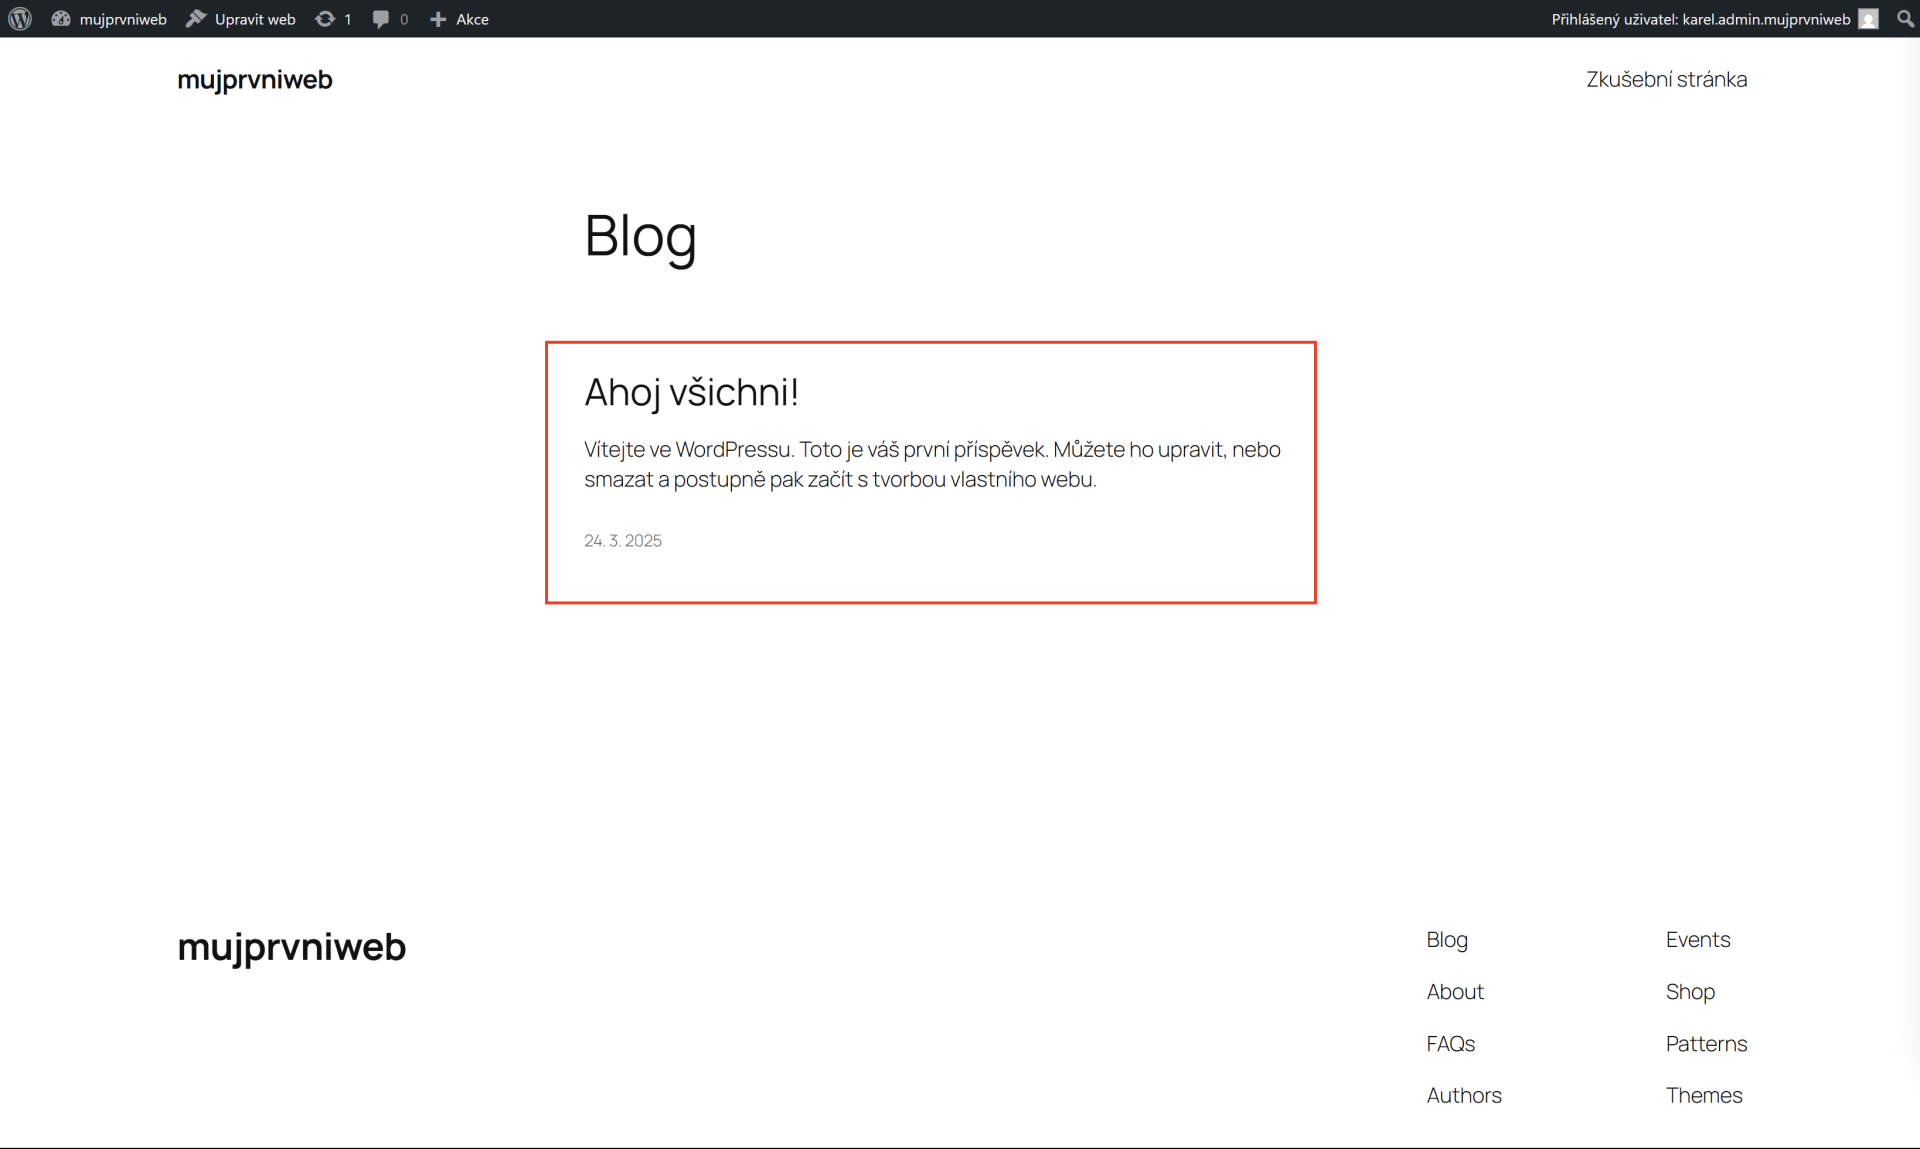1920x1149 pixels.
Task: Click the post date 24. 3. 2025
Action: point(622,540)
